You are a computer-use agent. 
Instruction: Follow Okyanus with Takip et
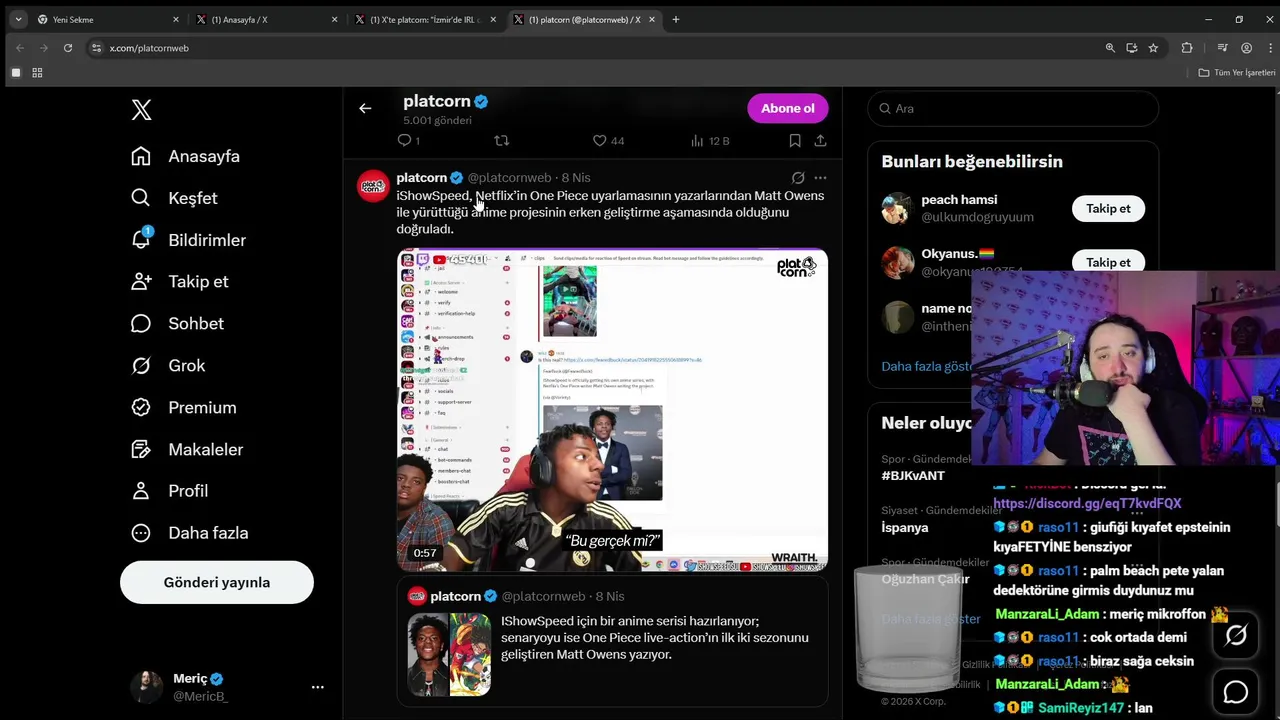(1108, 262)
